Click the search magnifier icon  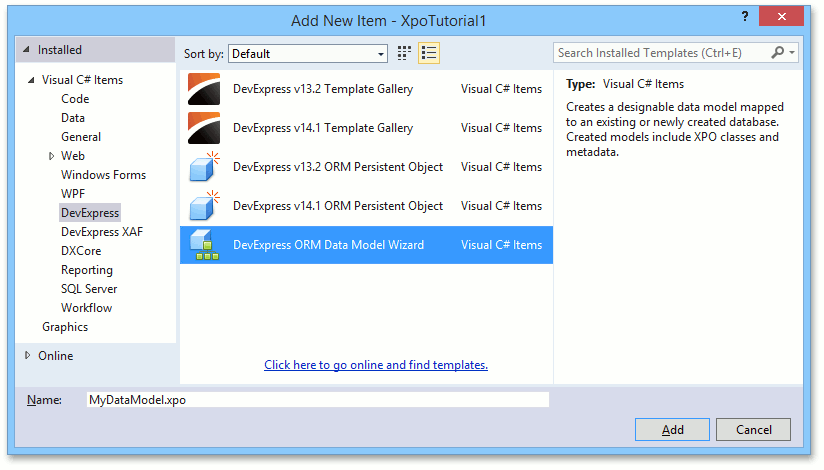point(778,52)
